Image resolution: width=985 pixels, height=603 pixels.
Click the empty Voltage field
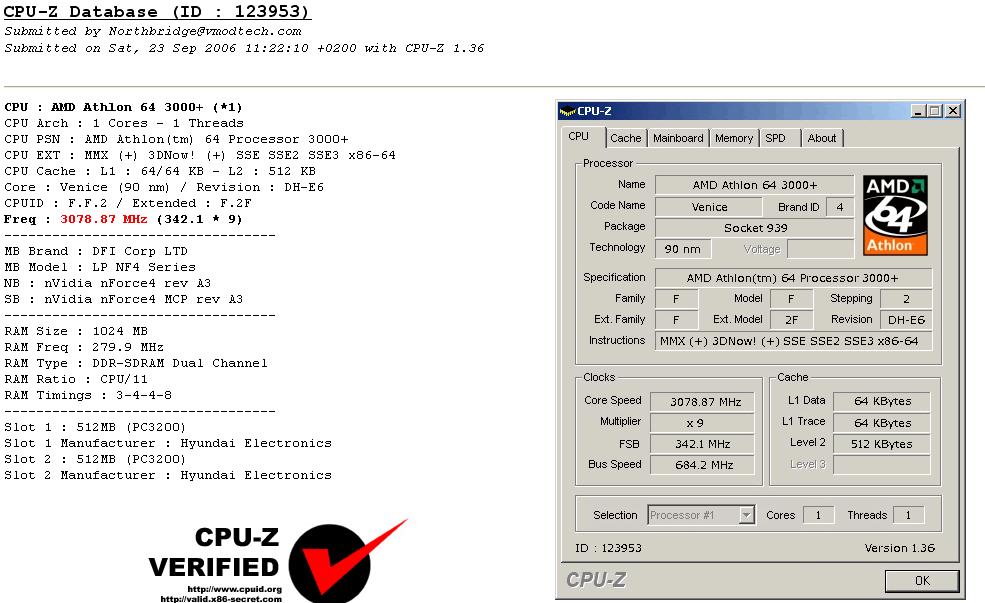pyautogui.click(x=820, y=249)
